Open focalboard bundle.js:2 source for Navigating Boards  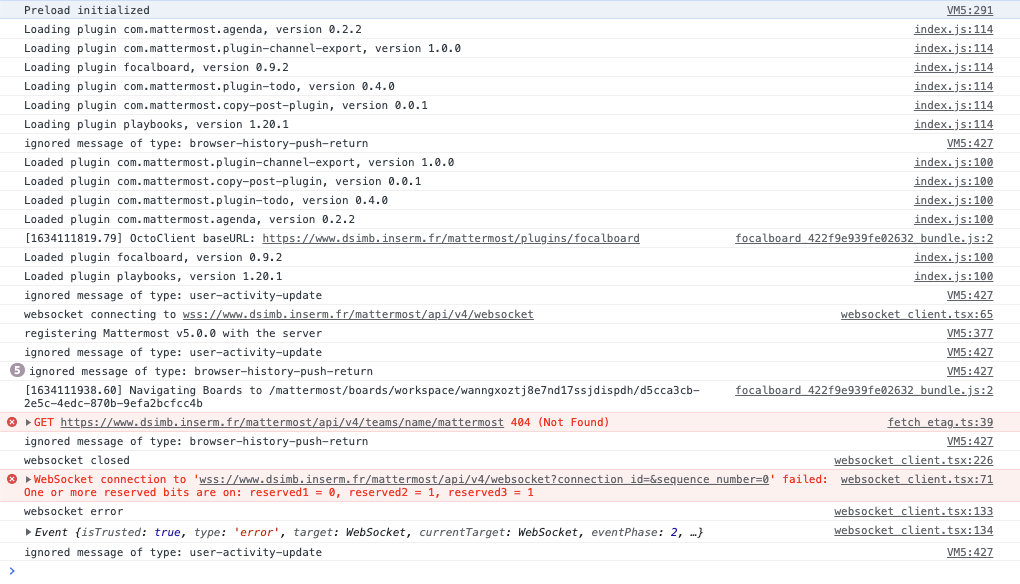tap(864, 390)
